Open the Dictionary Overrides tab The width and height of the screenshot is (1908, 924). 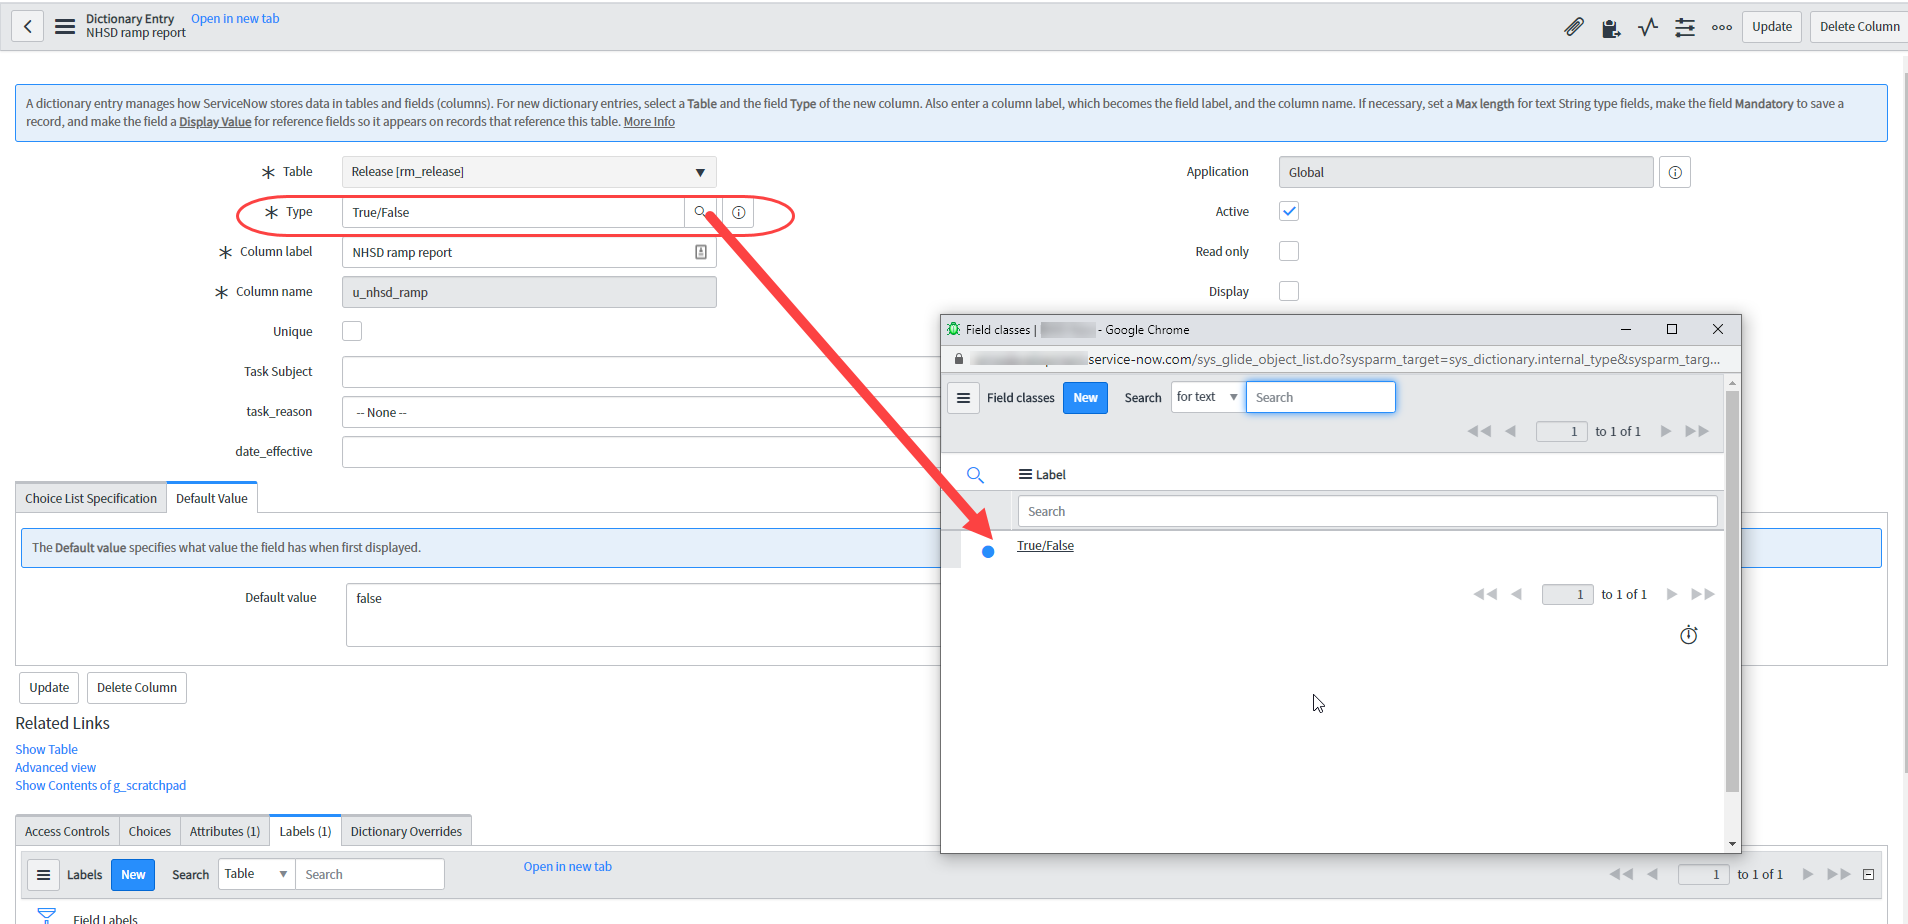point(405,830)
